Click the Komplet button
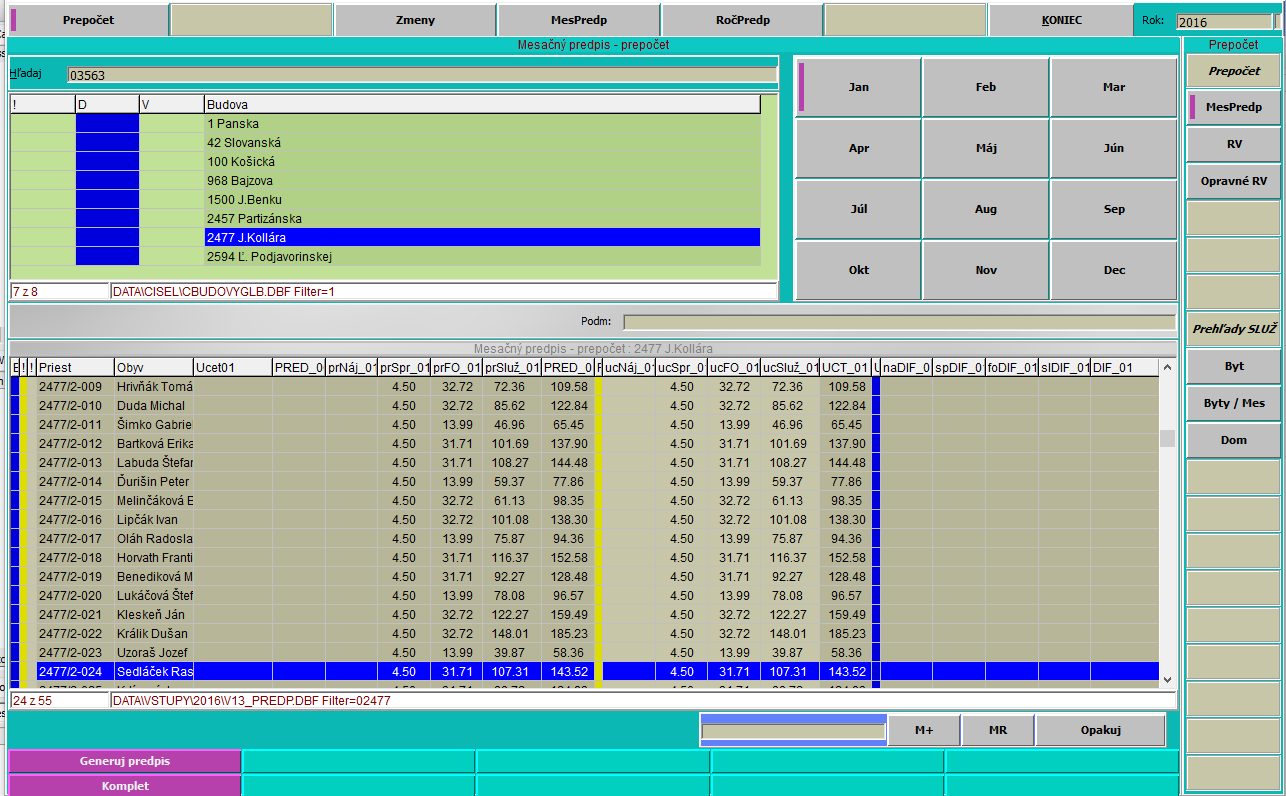 (125, 786)
